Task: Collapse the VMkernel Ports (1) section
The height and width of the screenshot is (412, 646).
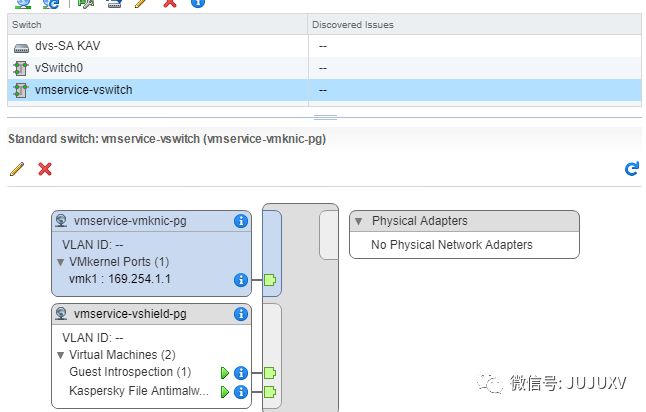Action: 61,262
